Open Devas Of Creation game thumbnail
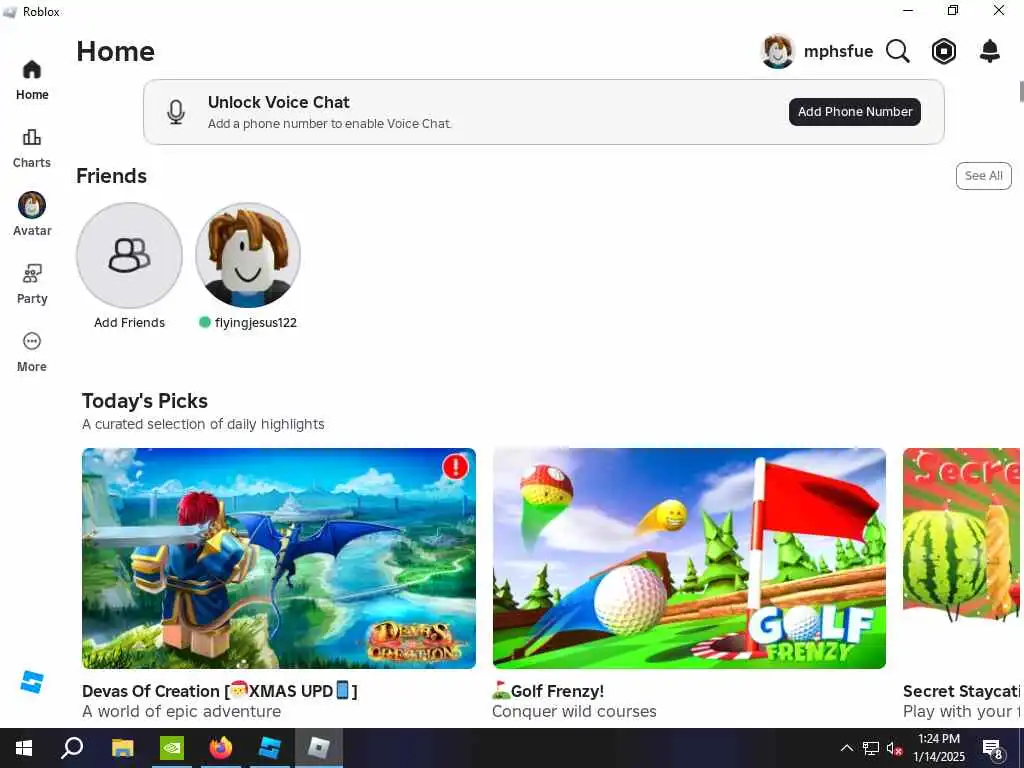1024x768 pixels. tap(279, 558)
